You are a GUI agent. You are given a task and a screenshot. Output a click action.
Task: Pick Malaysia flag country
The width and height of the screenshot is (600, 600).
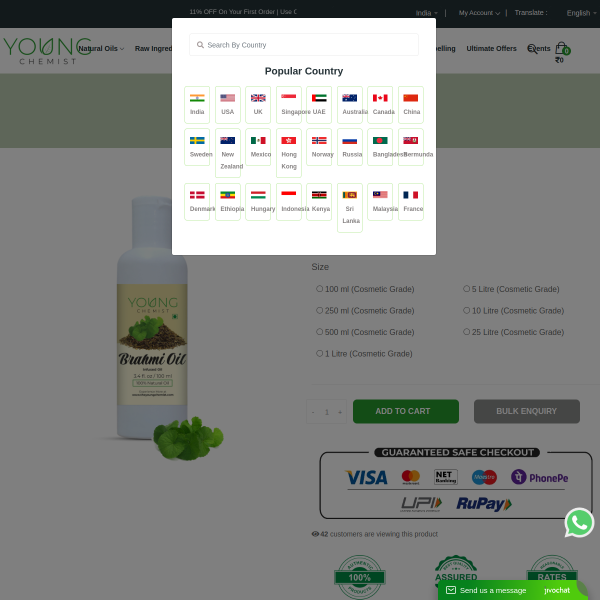[380, 202]
